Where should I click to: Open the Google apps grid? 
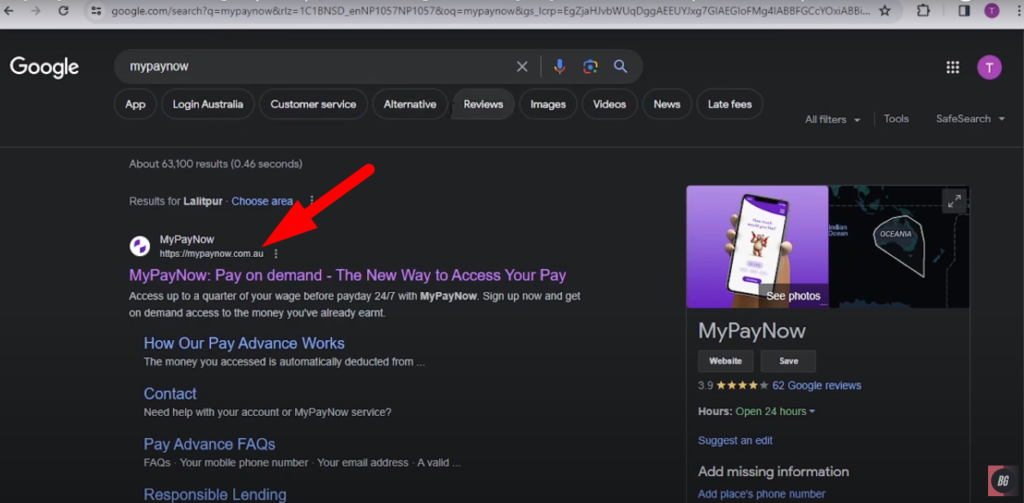952,67
